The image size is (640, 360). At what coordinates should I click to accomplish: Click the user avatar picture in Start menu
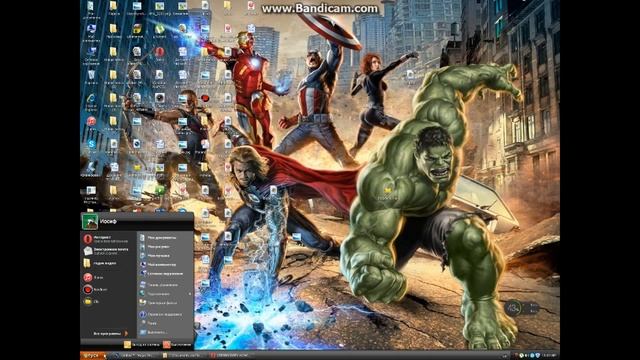90,221
